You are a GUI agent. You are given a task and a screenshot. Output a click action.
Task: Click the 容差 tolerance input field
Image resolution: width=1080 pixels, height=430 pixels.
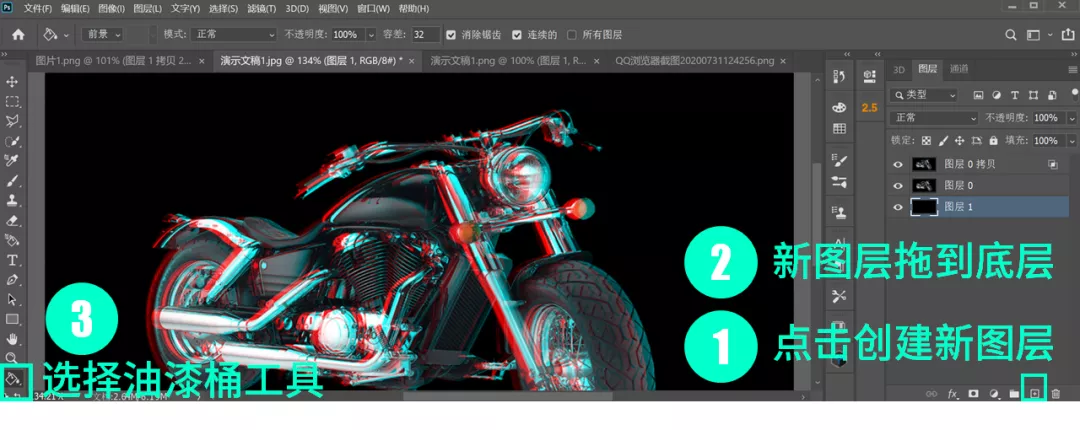tap(426, 34)
